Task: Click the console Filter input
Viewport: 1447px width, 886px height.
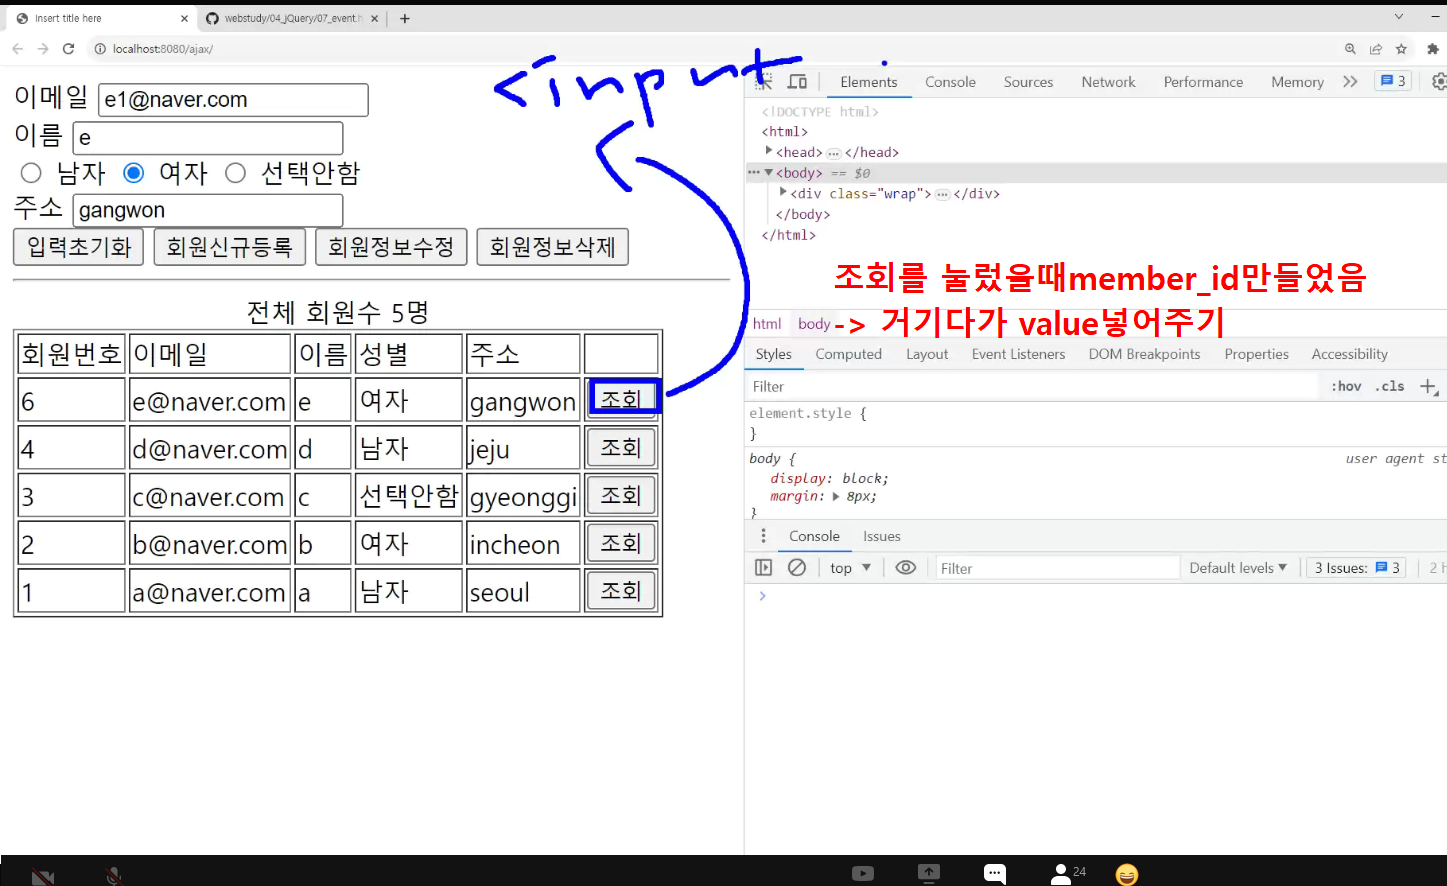Action: coord(1056,568)
